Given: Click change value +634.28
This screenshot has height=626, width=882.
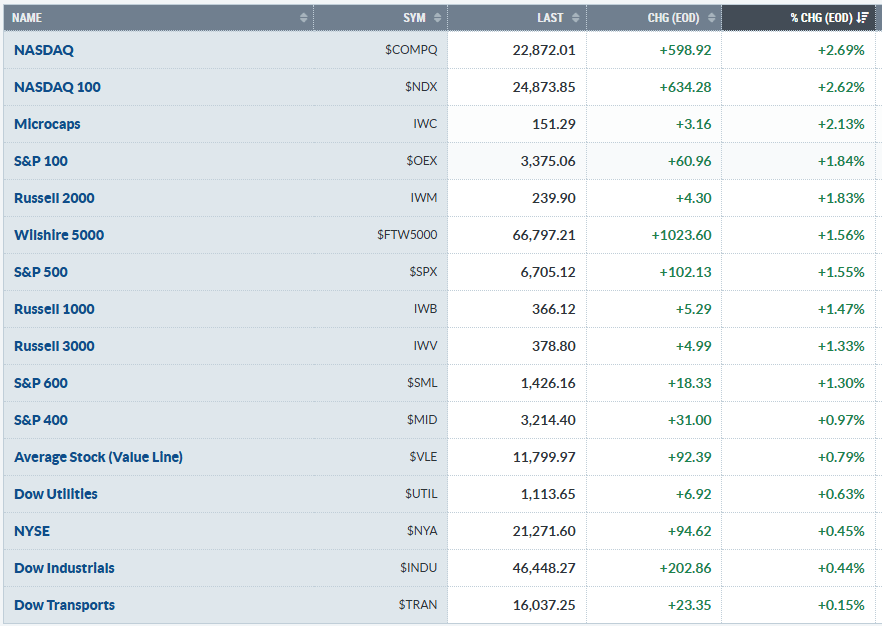Looking at the screenshot, I should [x=686, y=87].
